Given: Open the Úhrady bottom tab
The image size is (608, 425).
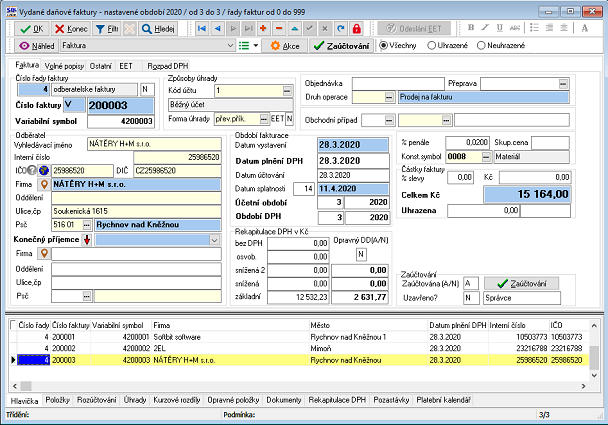Looking at the screenshot, I should pyautogui.click(x=135, y=400).
